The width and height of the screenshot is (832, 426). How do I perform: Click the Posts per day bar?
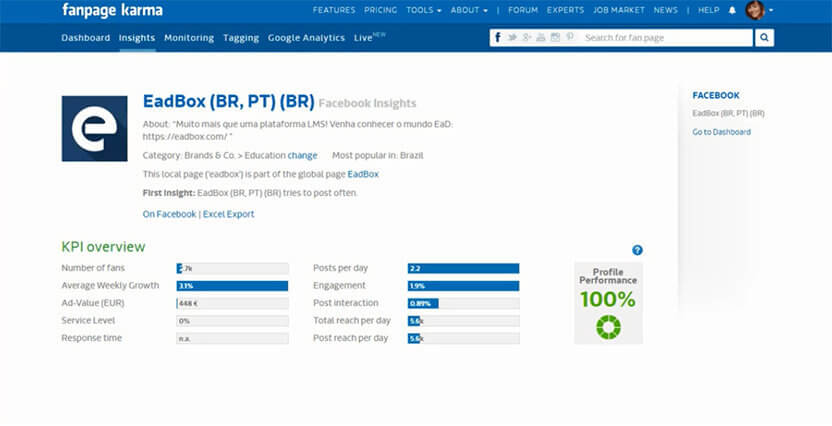(463, 268)
